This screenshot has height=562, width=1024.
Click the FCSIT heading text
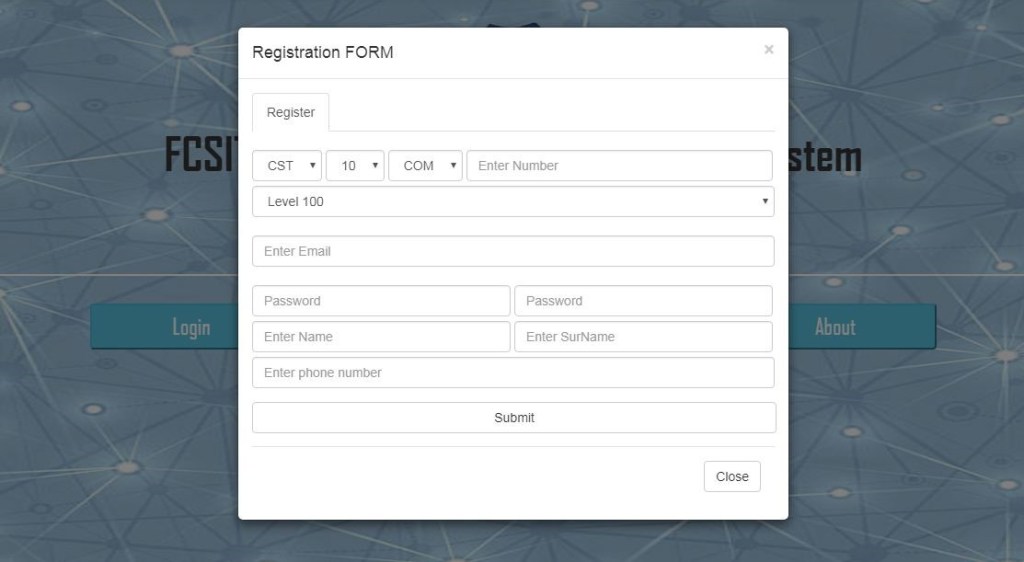(x=199, y=157)
